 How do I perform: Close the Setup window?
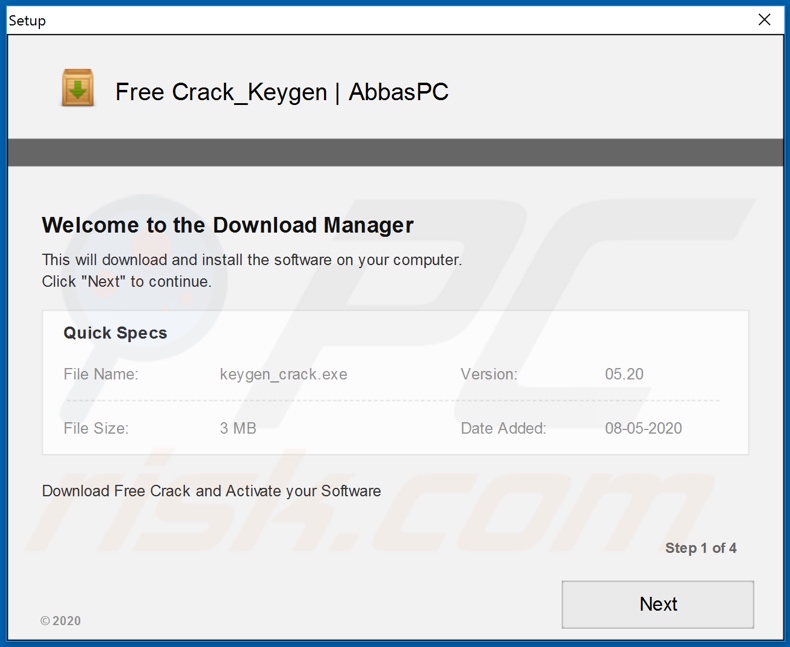764,20
